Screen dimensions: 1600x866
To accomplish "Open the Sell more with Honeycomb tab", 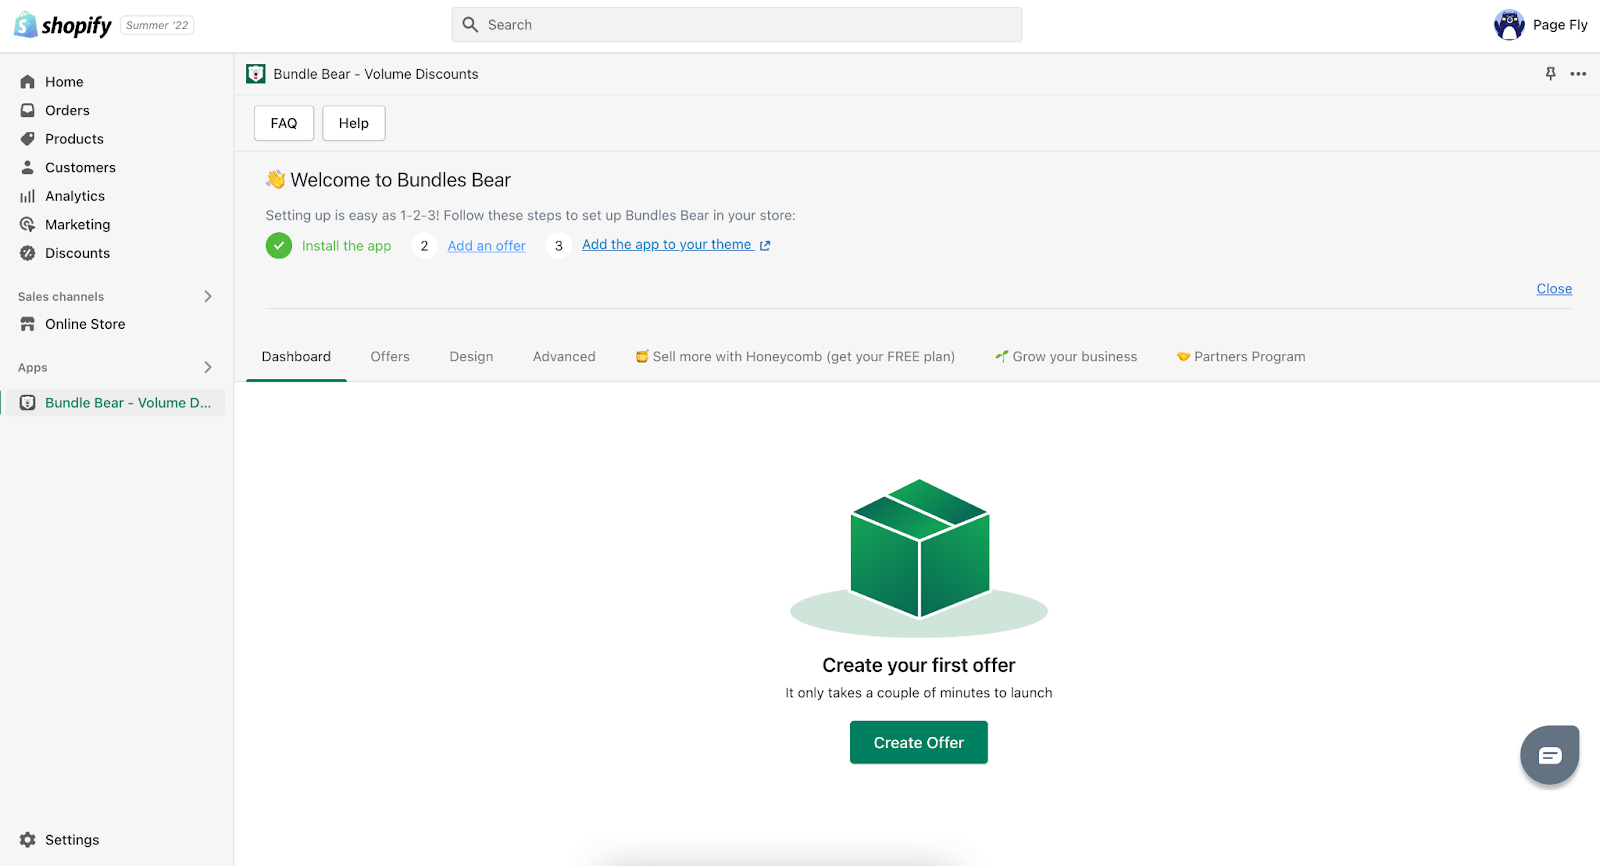I will (x=795, y=357).
